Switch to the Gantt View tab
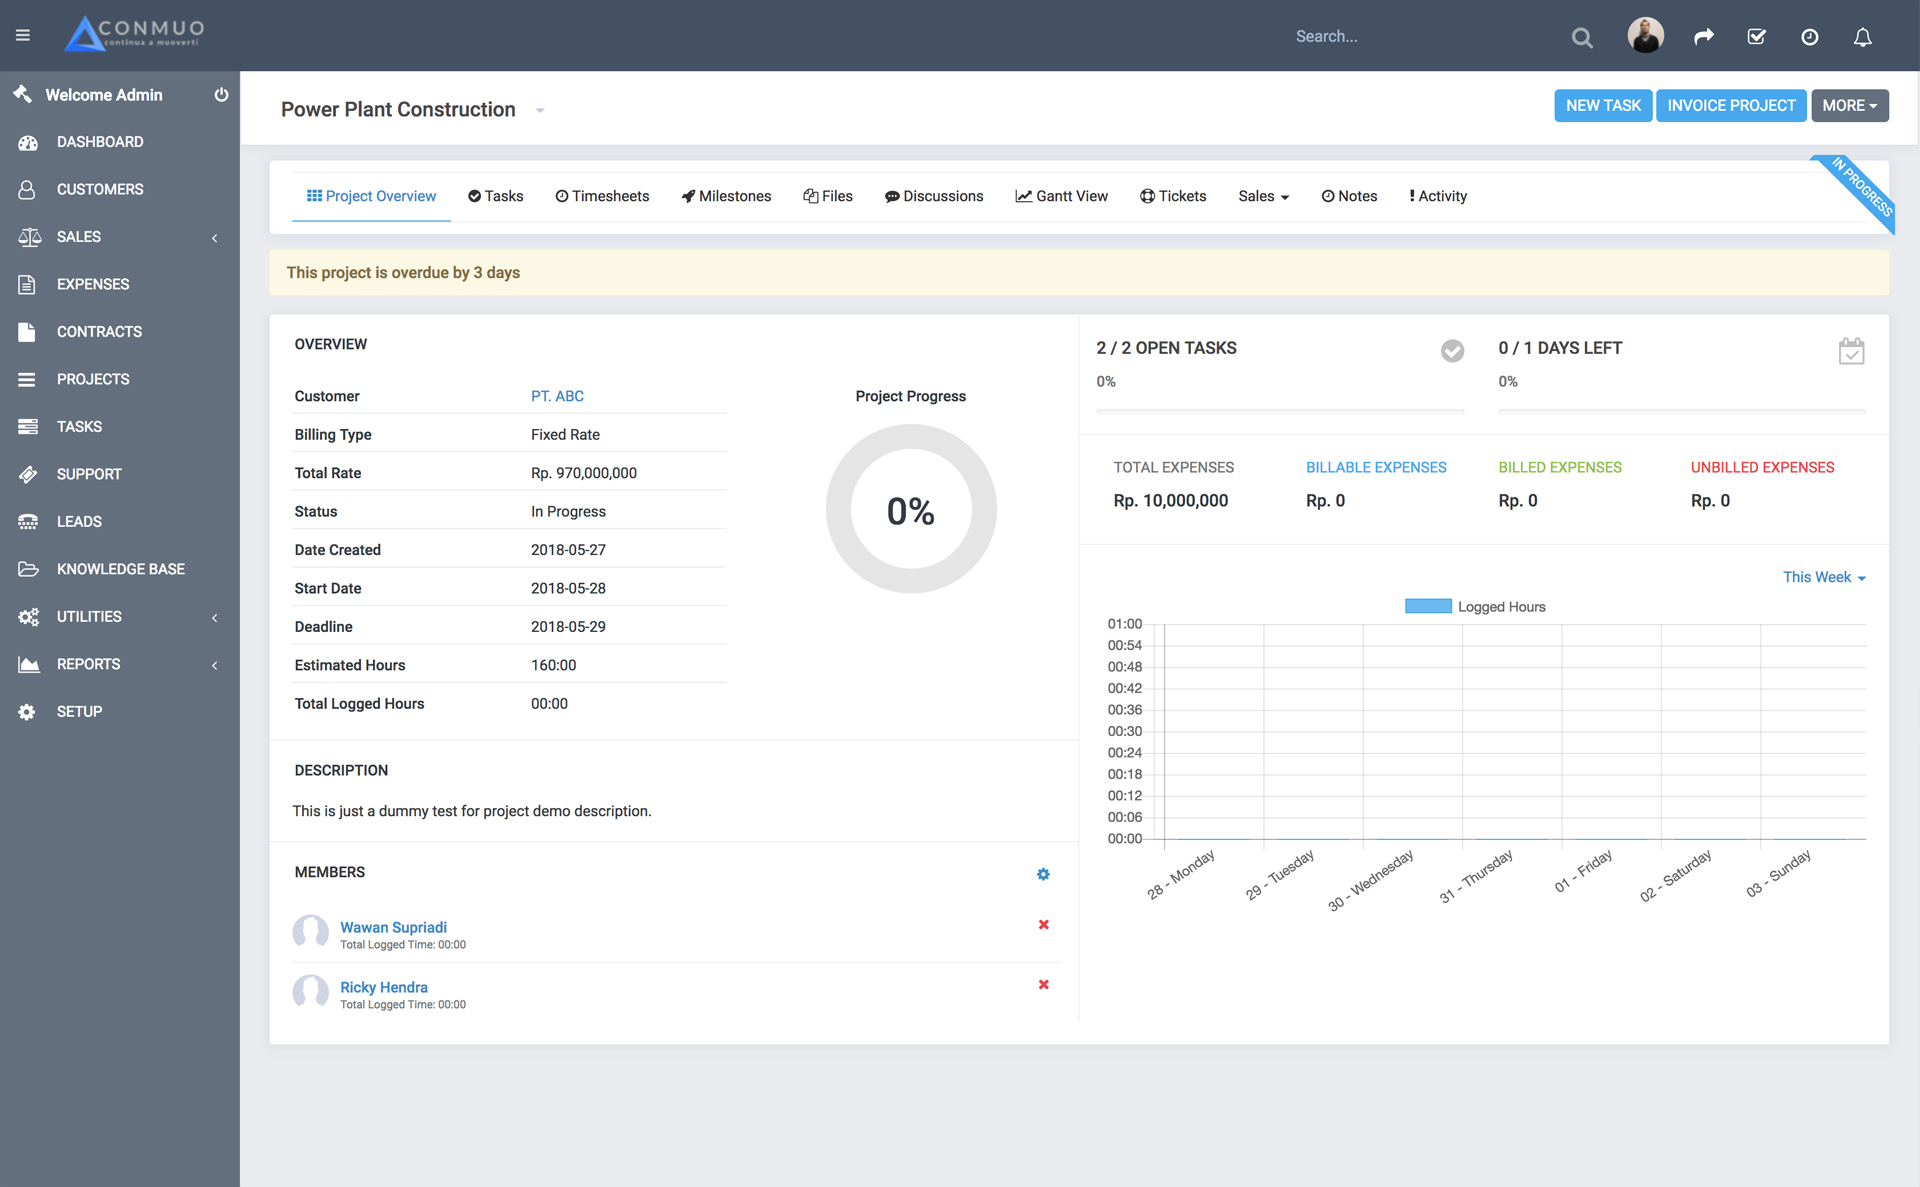This screenshot has height=1187, width=1920. click(x=1061, y=197)
